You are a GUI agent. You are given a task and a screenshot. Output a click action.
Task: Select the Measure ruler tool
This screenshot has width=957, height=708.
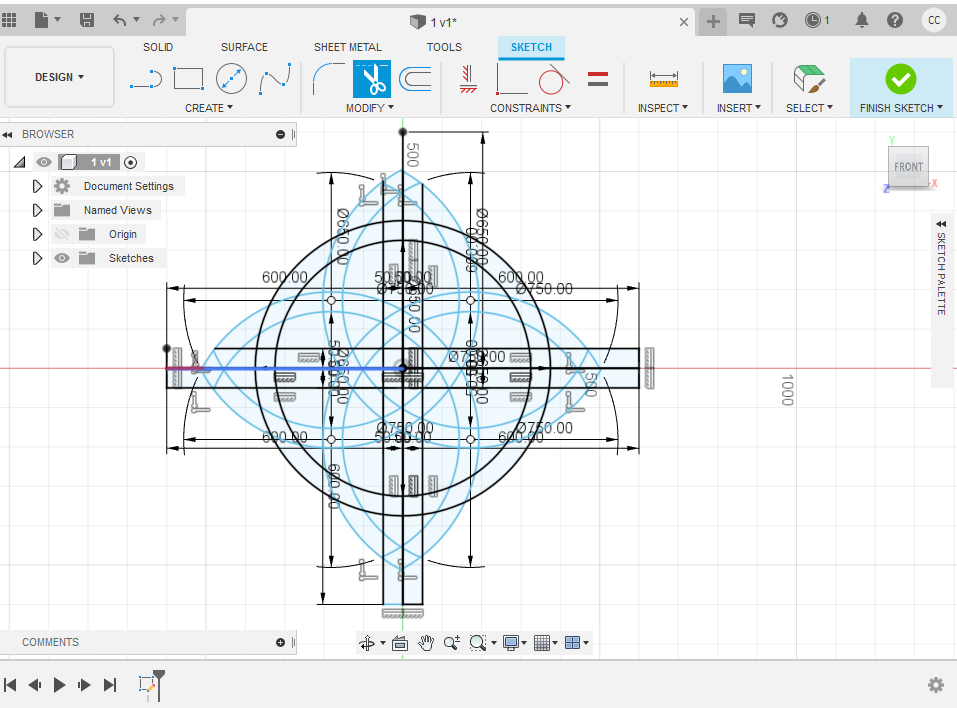coord(663,79)
